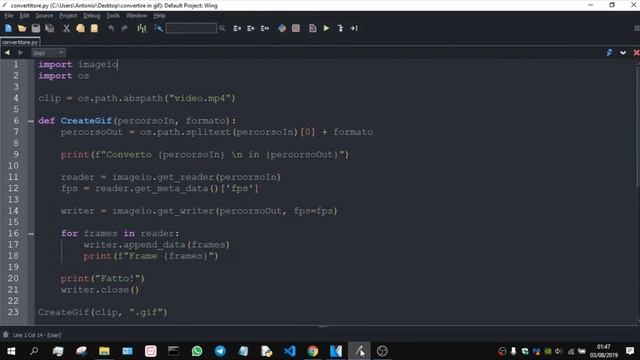
Task: Click into the toolbar search field
Action: coord(191,28)
